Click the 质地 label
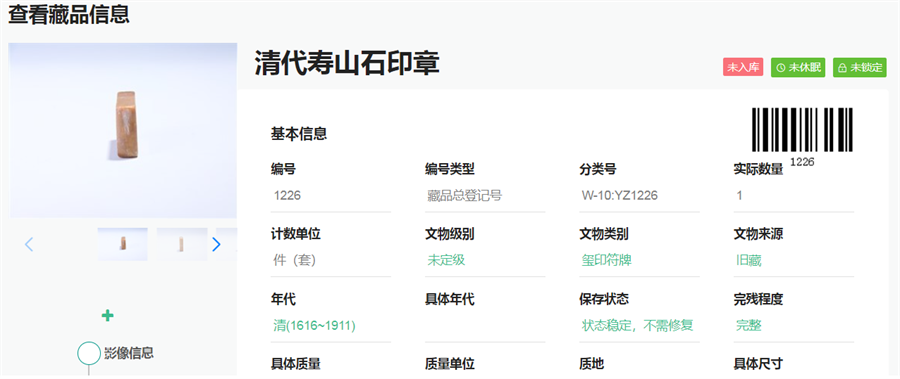Screen dimensions: 900x379 tap(592, 363)
